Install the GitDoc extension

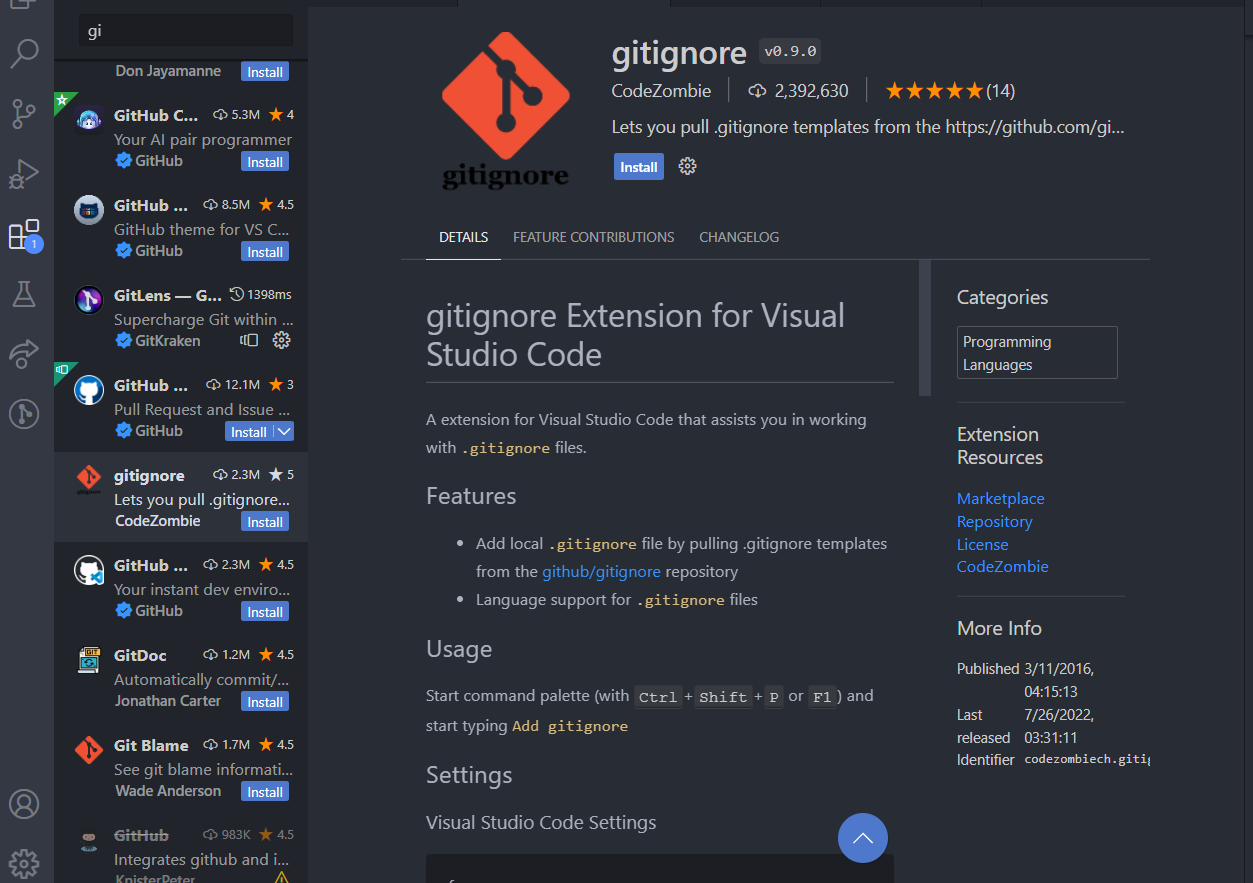tap(265, 701)
